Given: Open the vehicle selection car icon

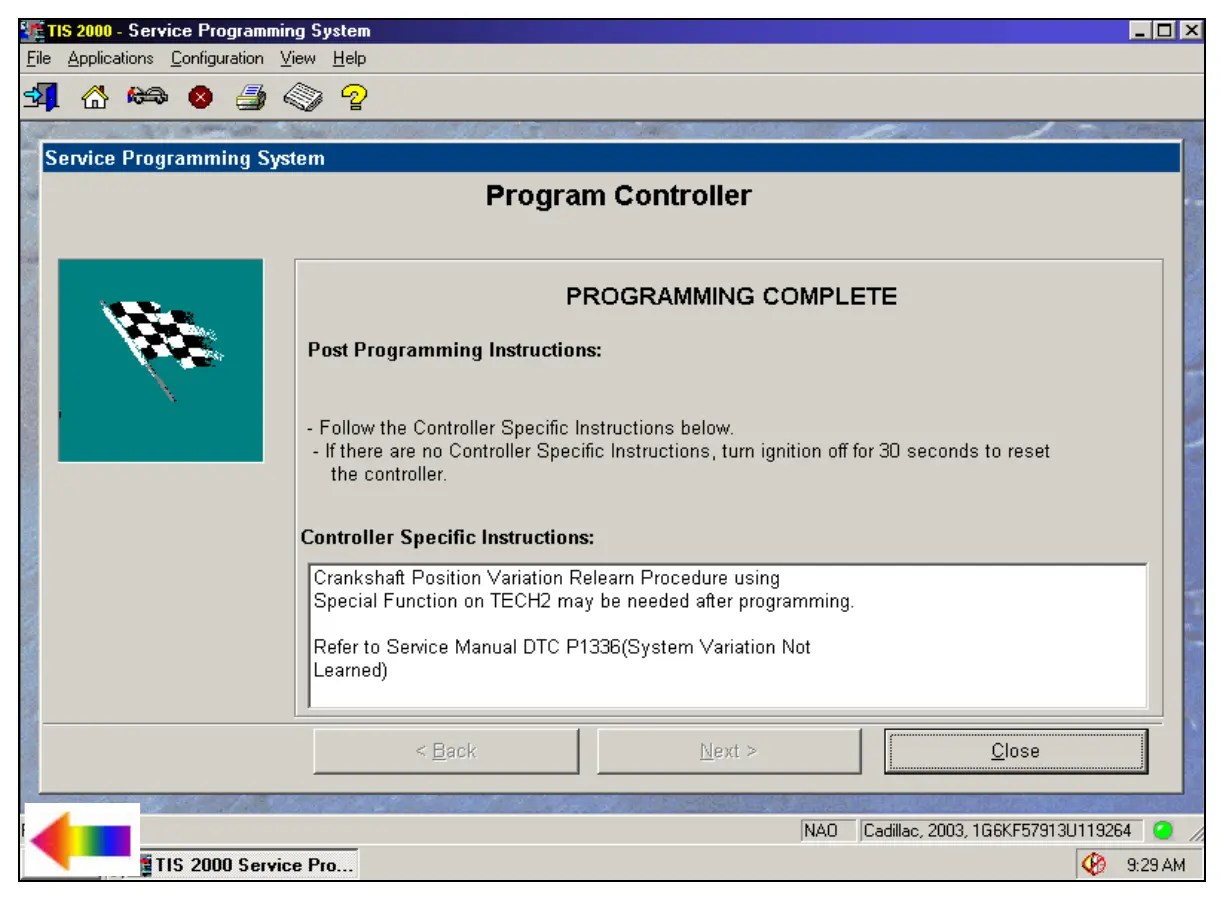Looking at the screenshot, I should coord(147,97).
